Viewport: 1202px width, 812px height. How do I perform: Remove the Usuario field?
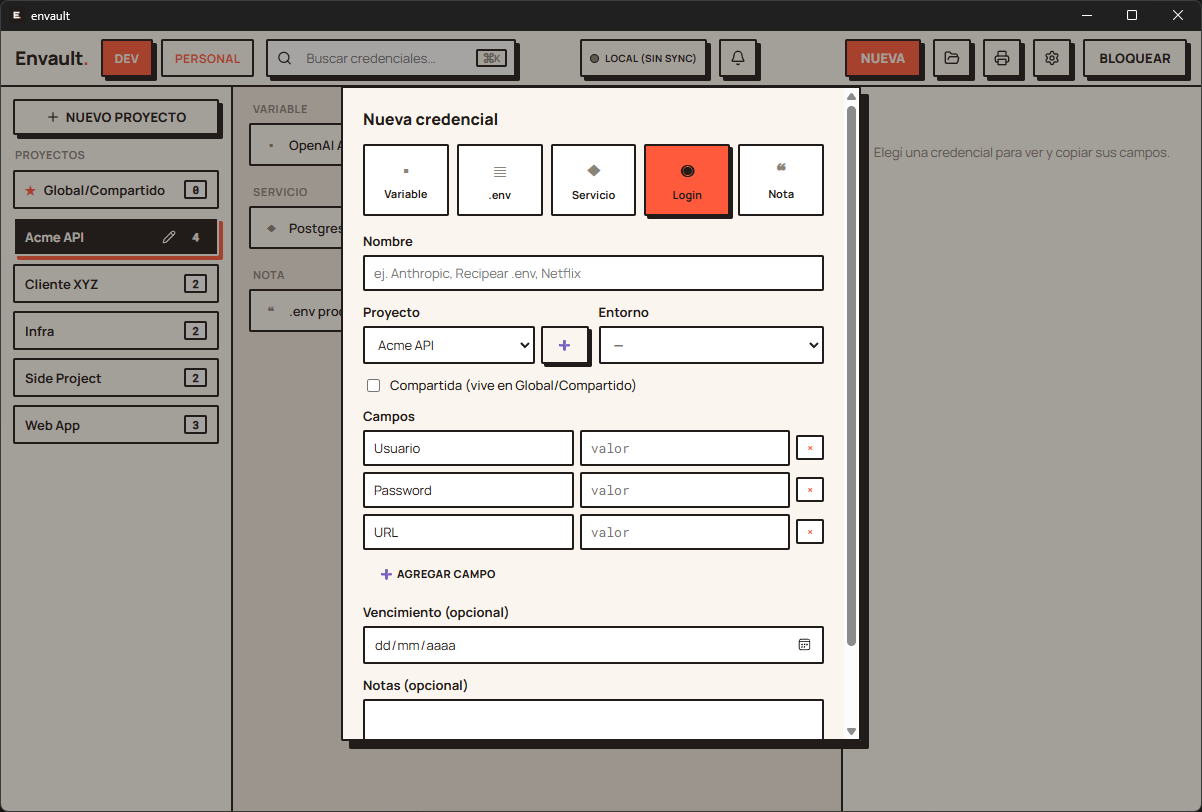tap(810, 448)
